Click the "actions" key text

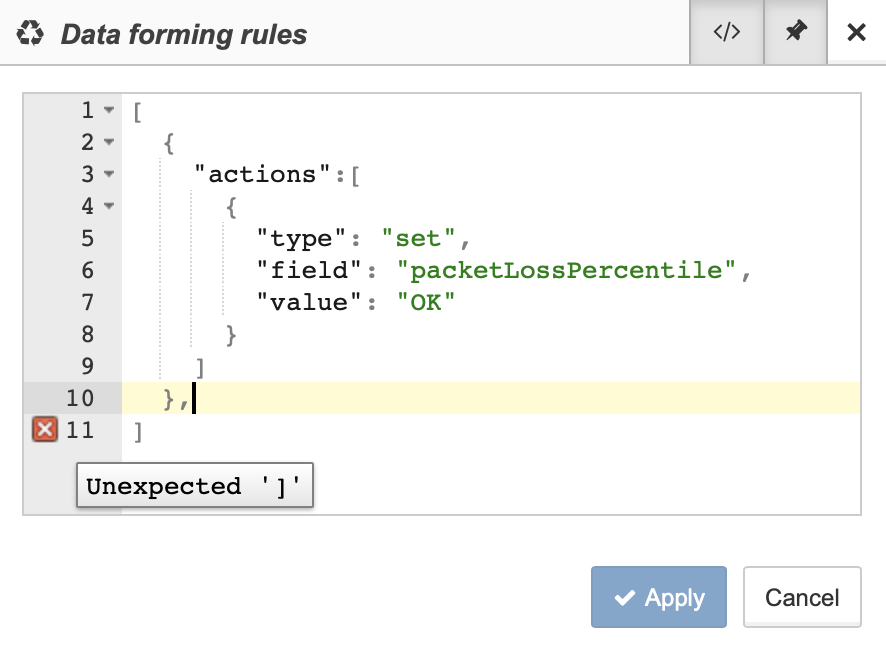(x=262, y=175)
